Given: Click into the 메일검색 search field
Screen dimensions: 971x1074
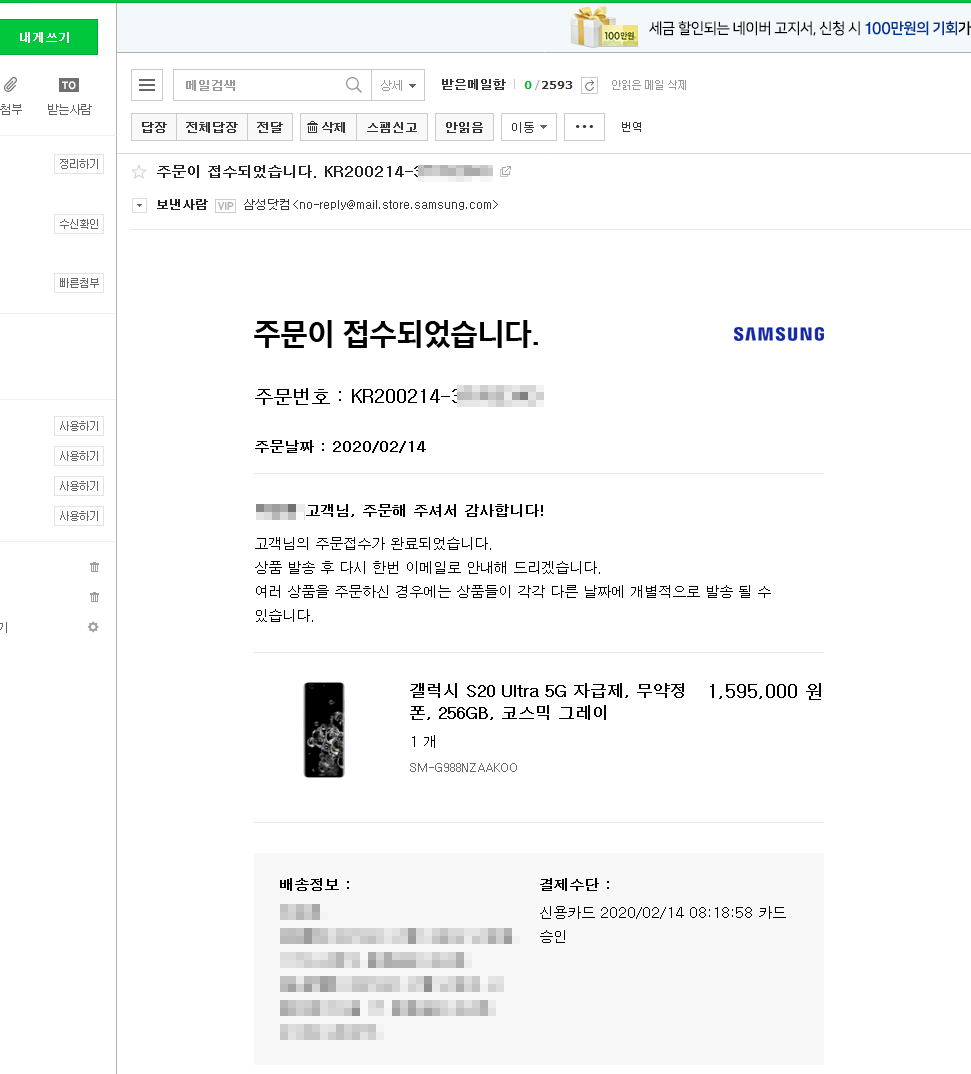Looking at the screenshot, I should click(x=260, y=85).
